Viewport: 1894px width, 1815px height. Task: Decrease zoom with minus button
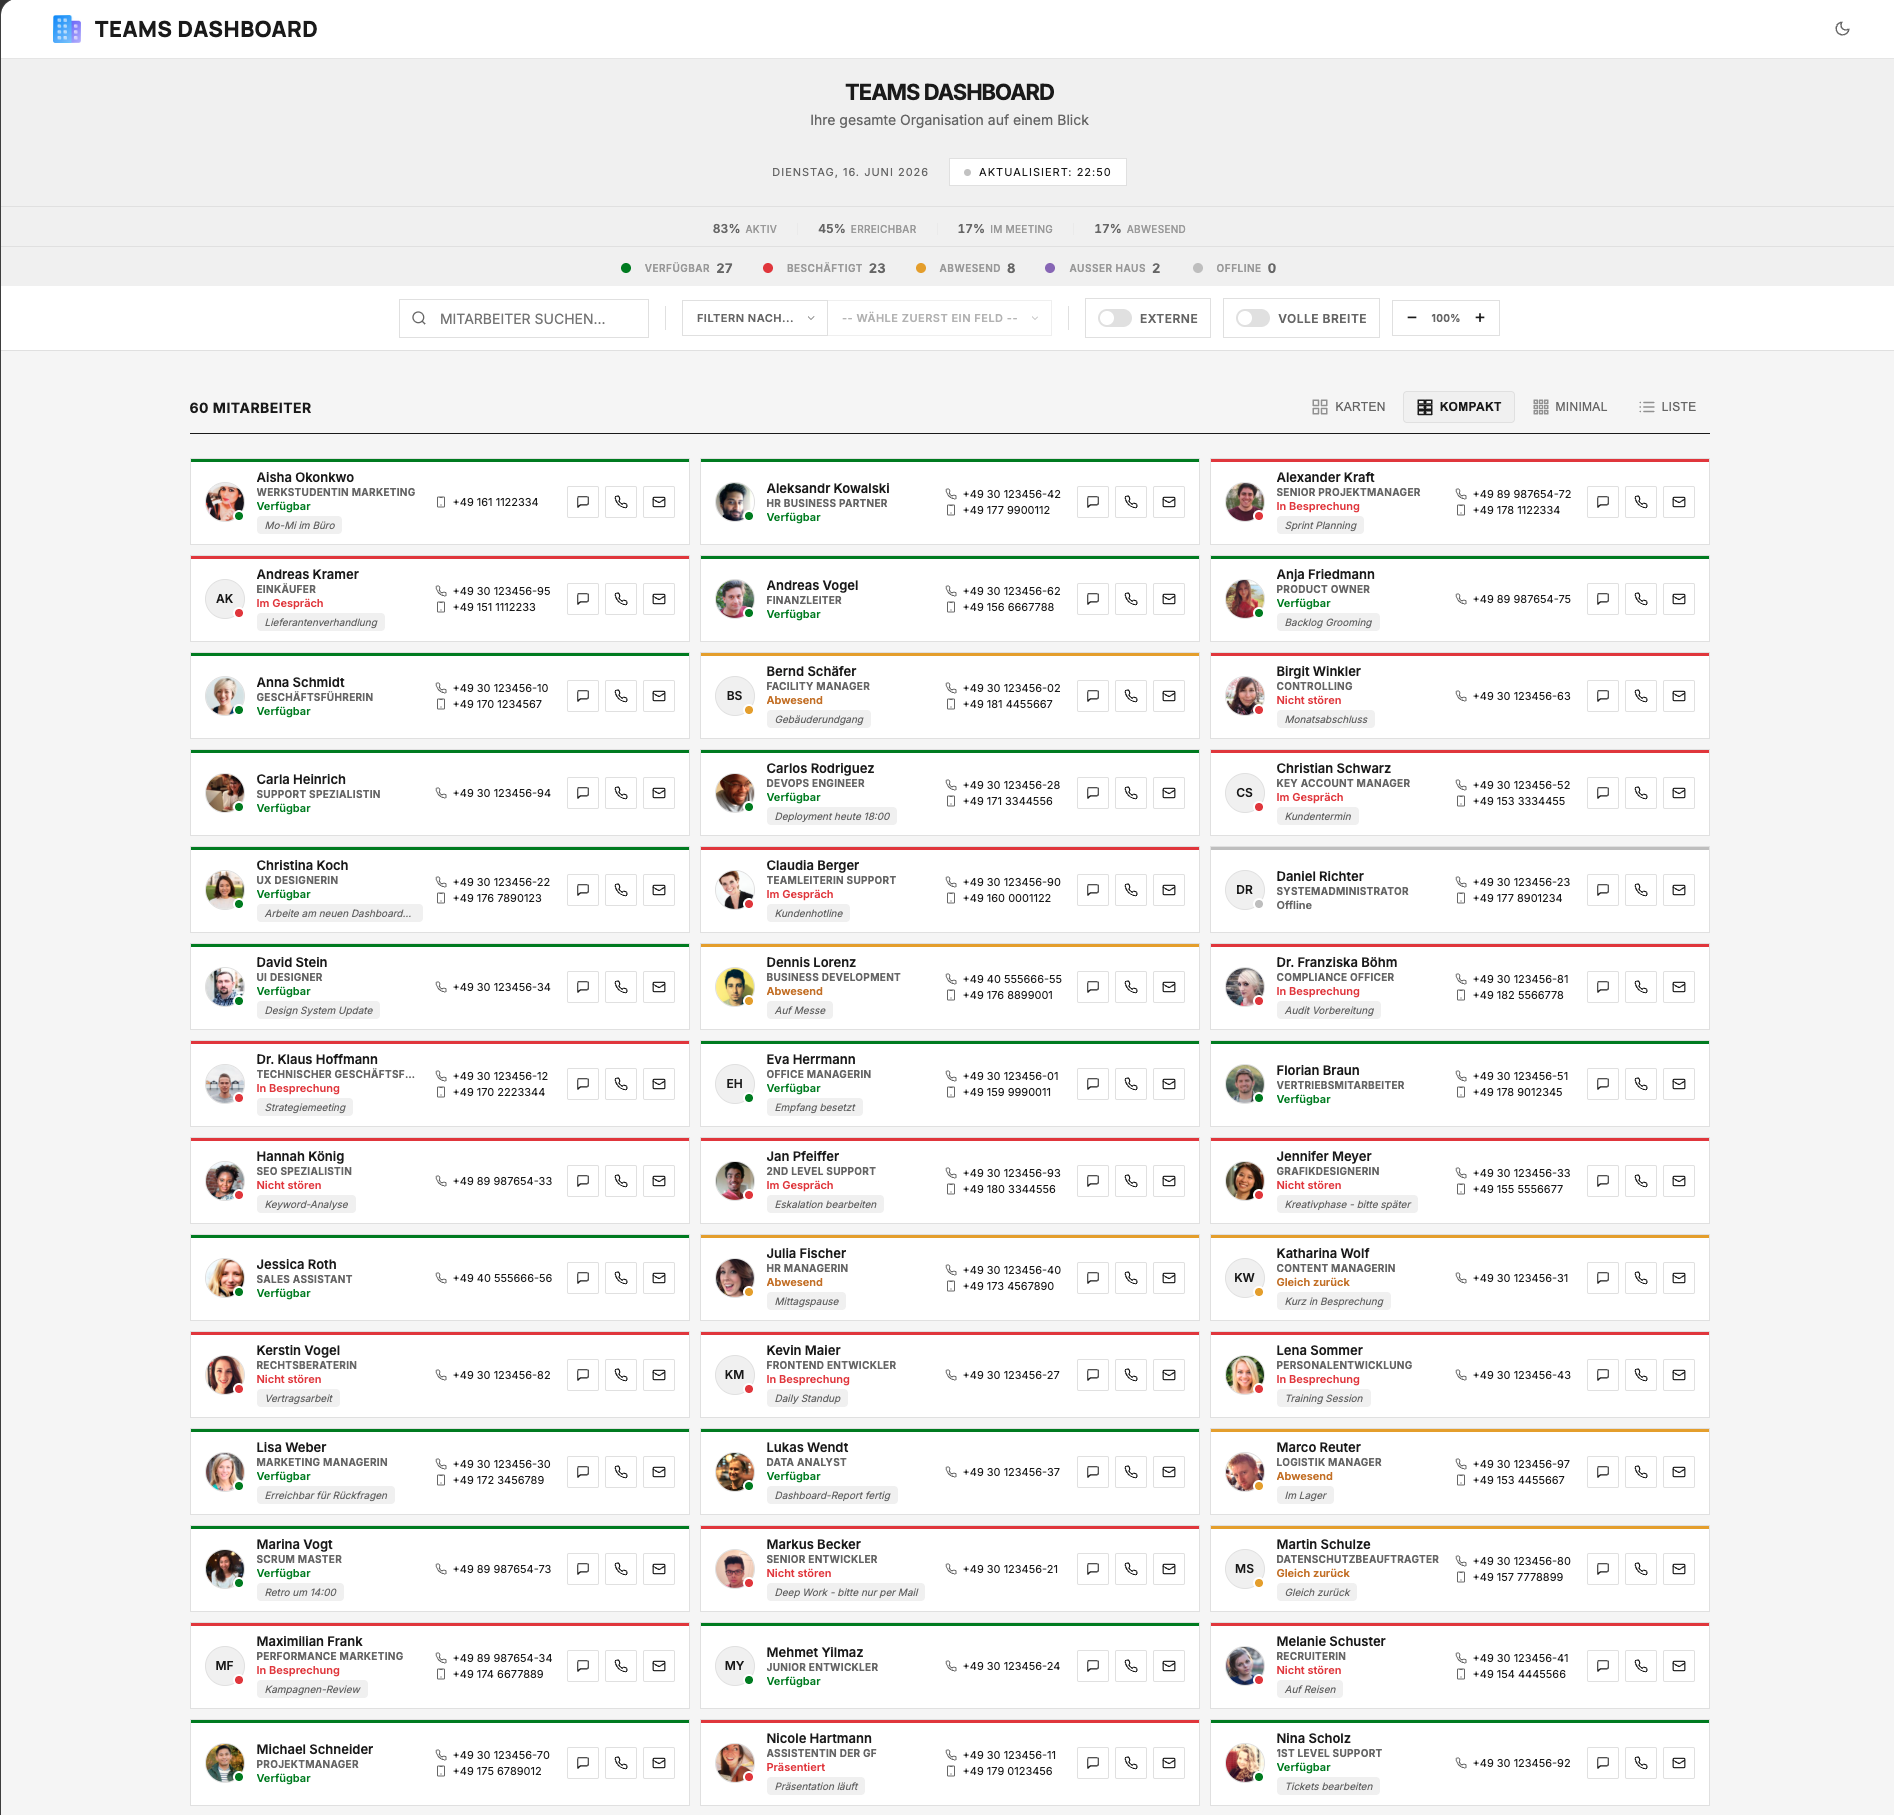click(1411, 318)
